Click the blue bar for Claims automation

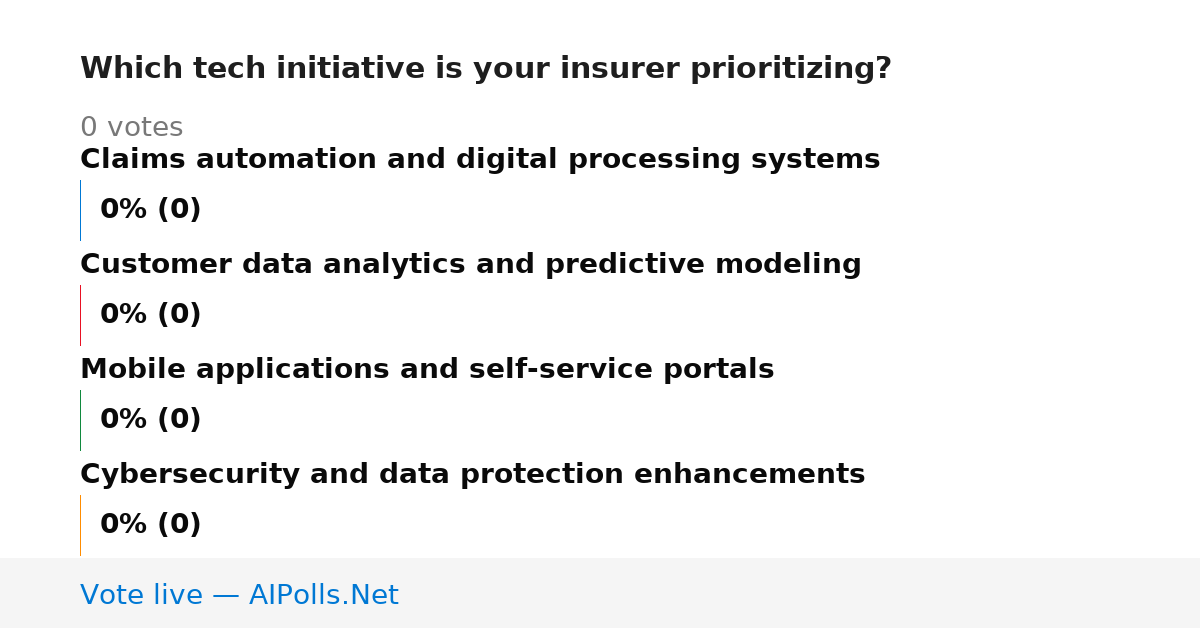point(80,210)
